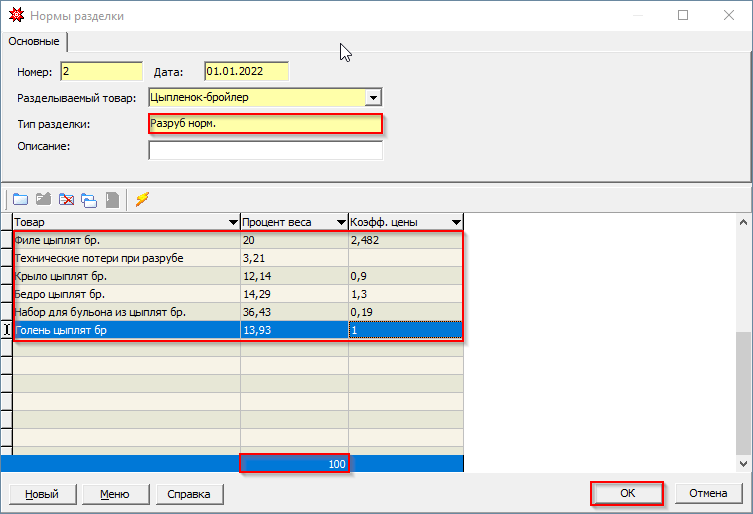
Task: Click the lightning bolt toolbar icon
Action: 142,198
